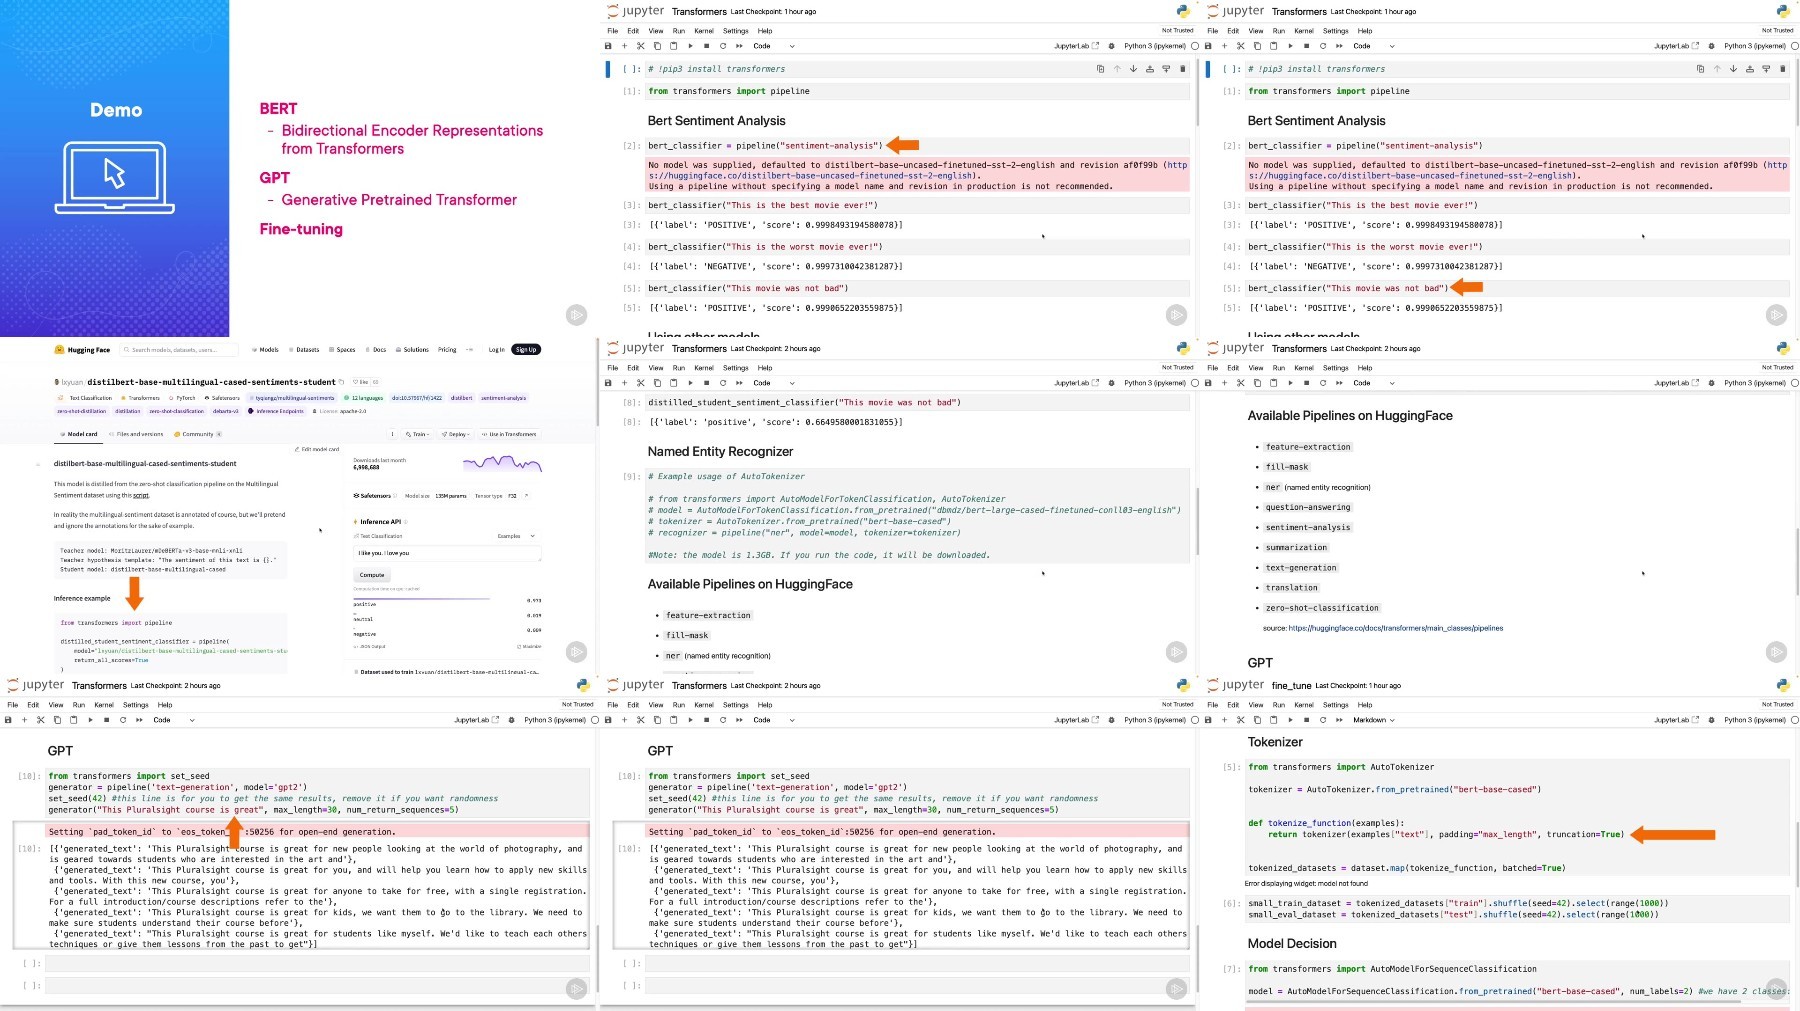
Task: Click the Jupyter logo in fine_tune notebook
Action: [1235, 685]
